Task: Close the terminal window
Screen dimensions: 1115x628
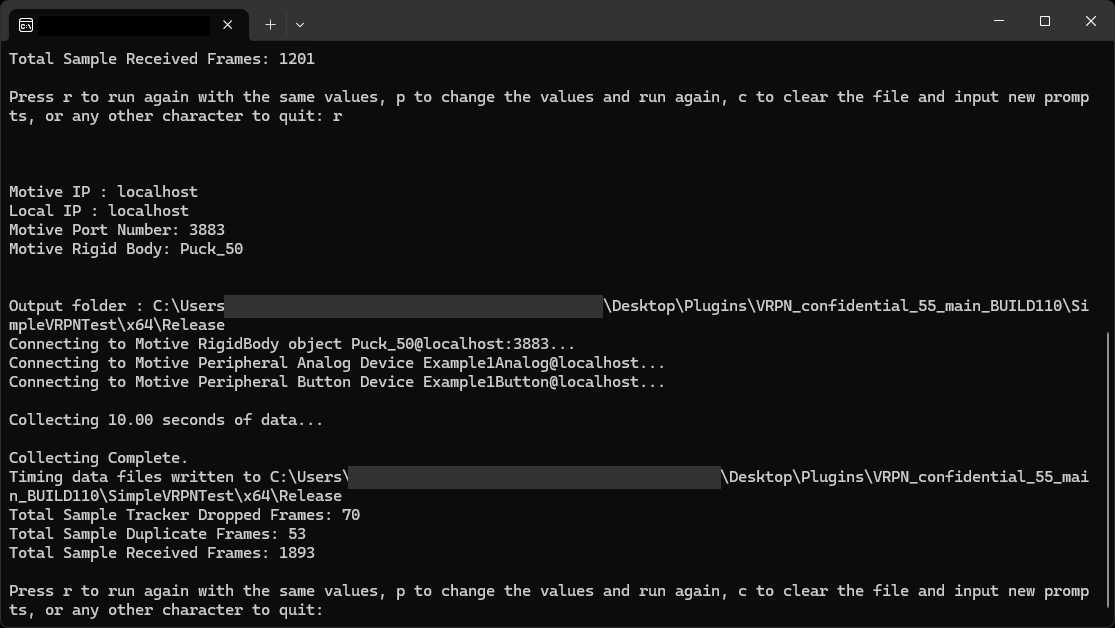Action: 1091,21
